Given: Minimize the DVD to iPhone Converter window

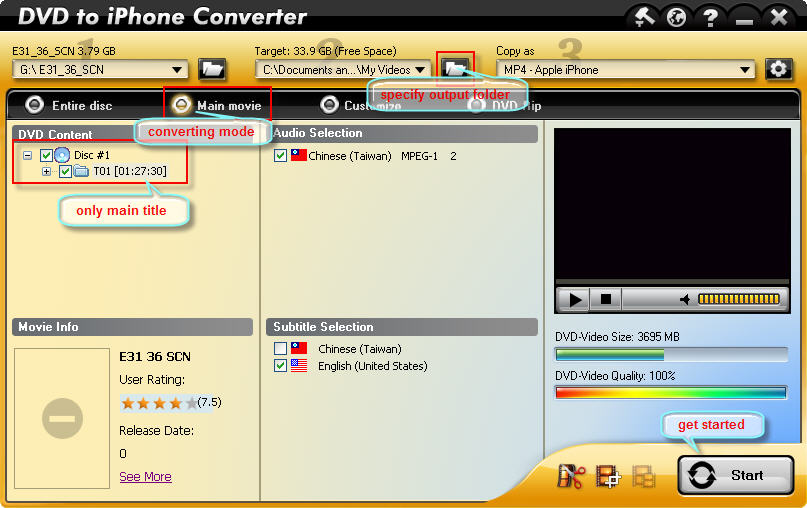Looking at the screenshot, I should click(744, 21).
